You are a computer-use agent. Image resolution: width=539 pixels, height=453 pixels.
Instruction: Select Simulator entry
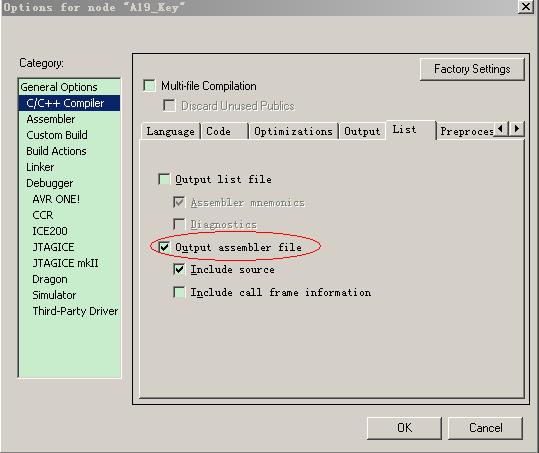tap(69, 295)
